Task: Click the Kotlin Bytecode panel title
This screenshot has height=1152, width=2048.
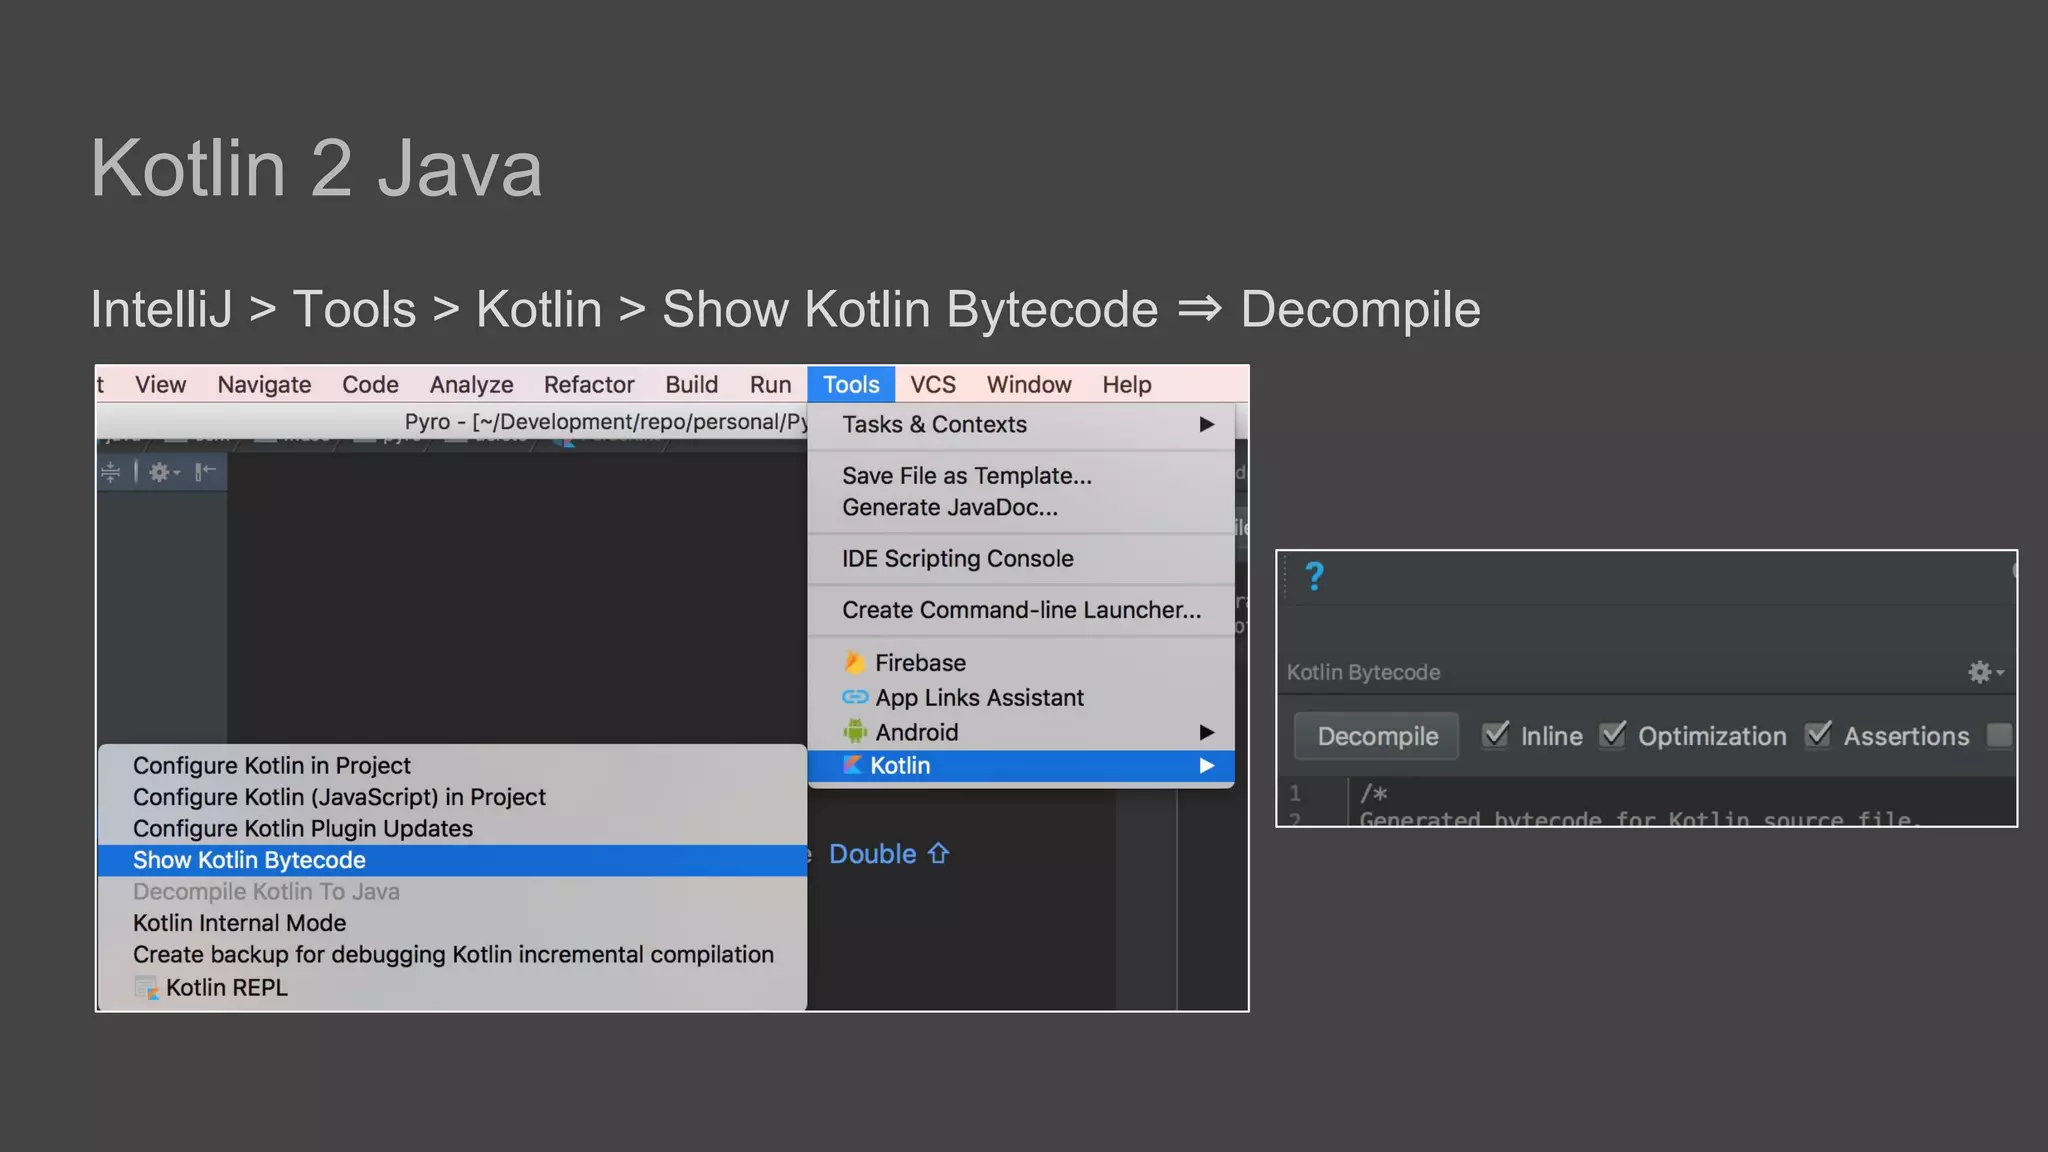Action: (1363, 672)
